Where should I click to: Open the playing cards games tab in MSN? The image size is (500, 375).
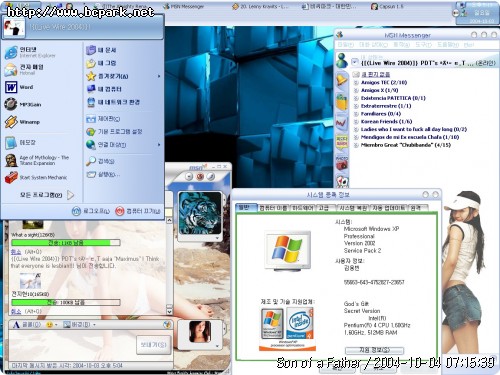(342, 181)
